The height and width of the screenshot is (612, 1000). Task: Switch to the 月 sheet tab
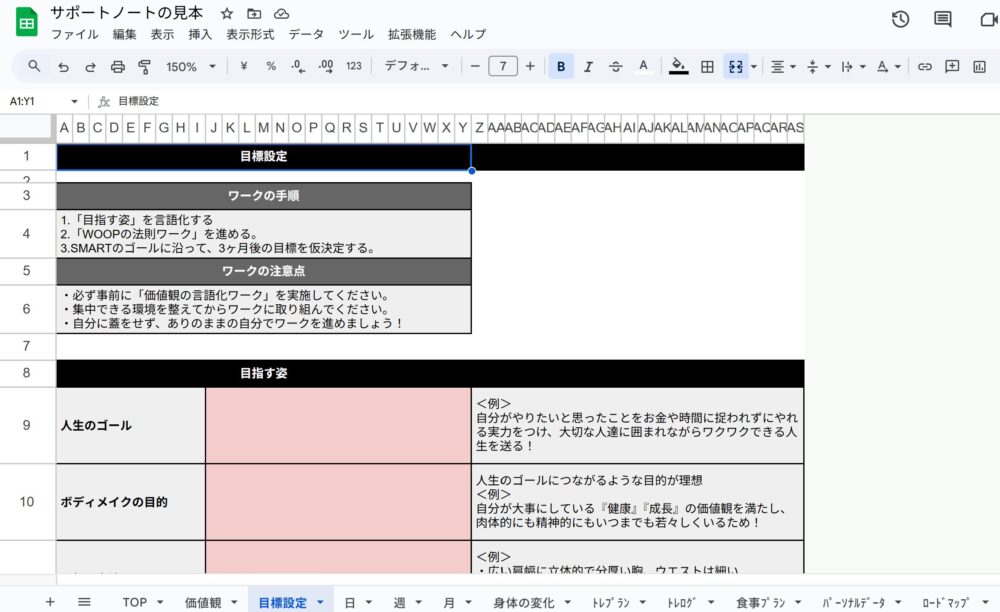pyautogui.click(x=449, y=602)
